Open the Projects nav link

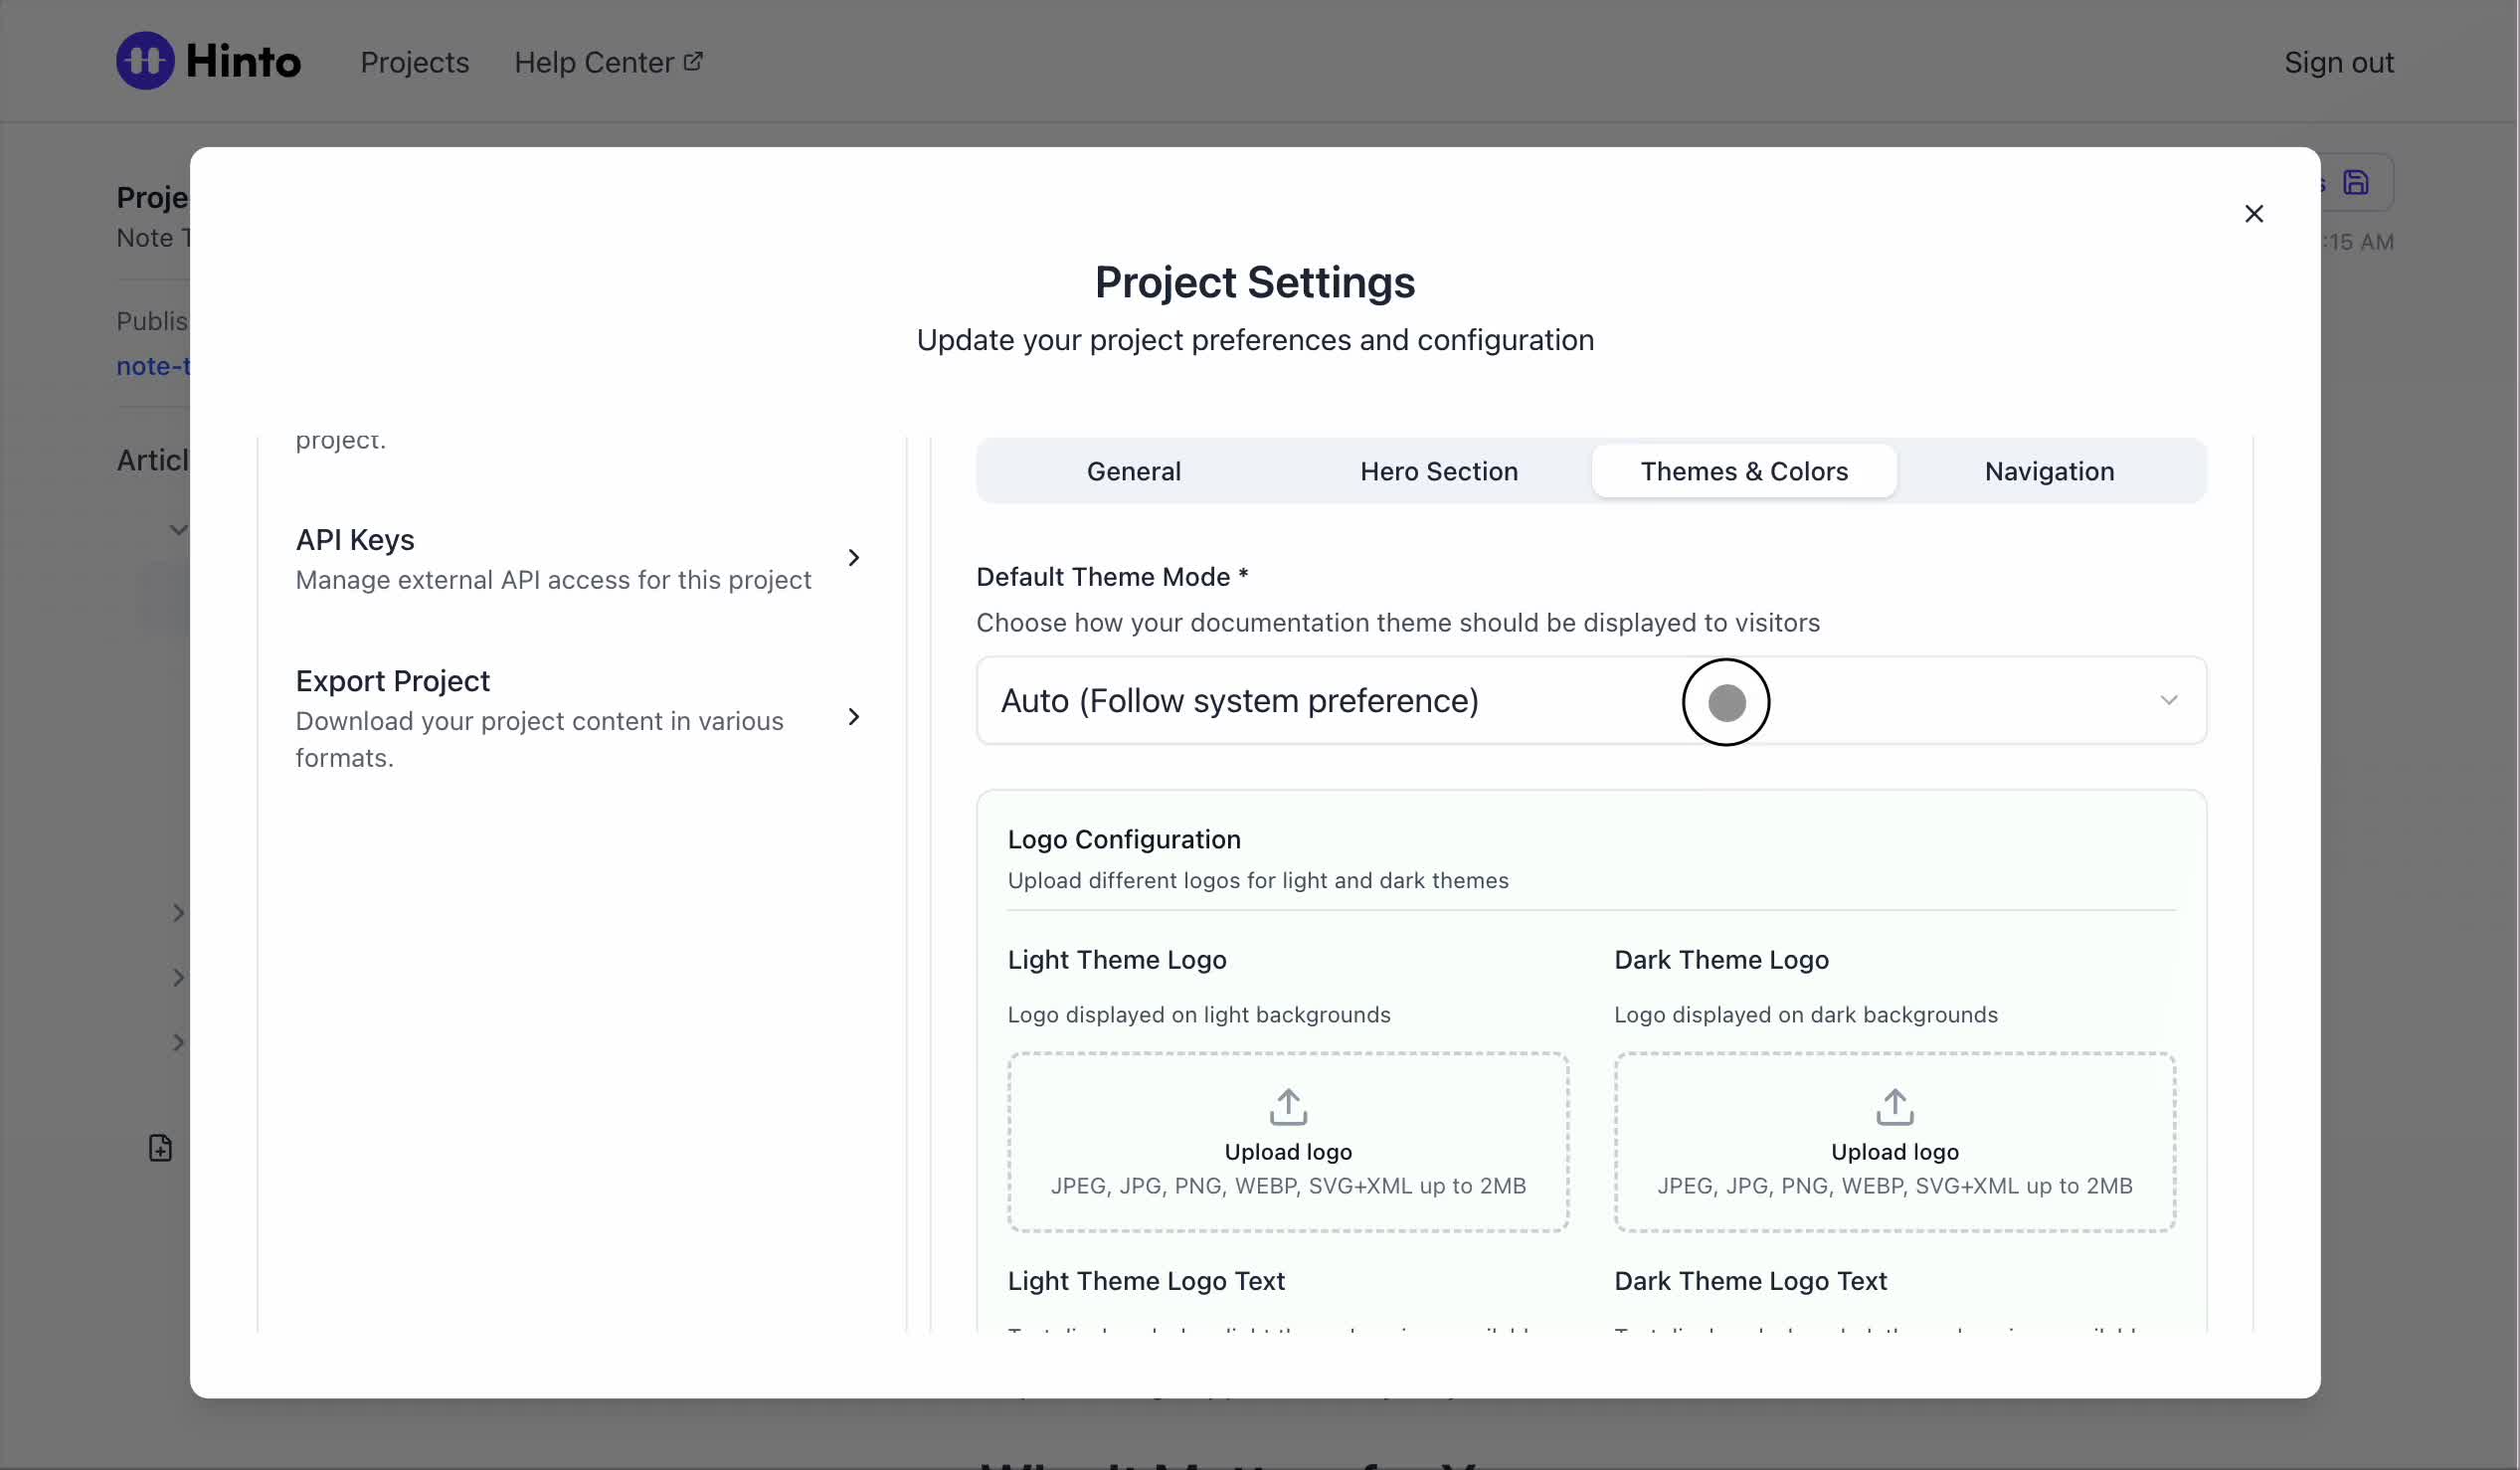(414, 63)
